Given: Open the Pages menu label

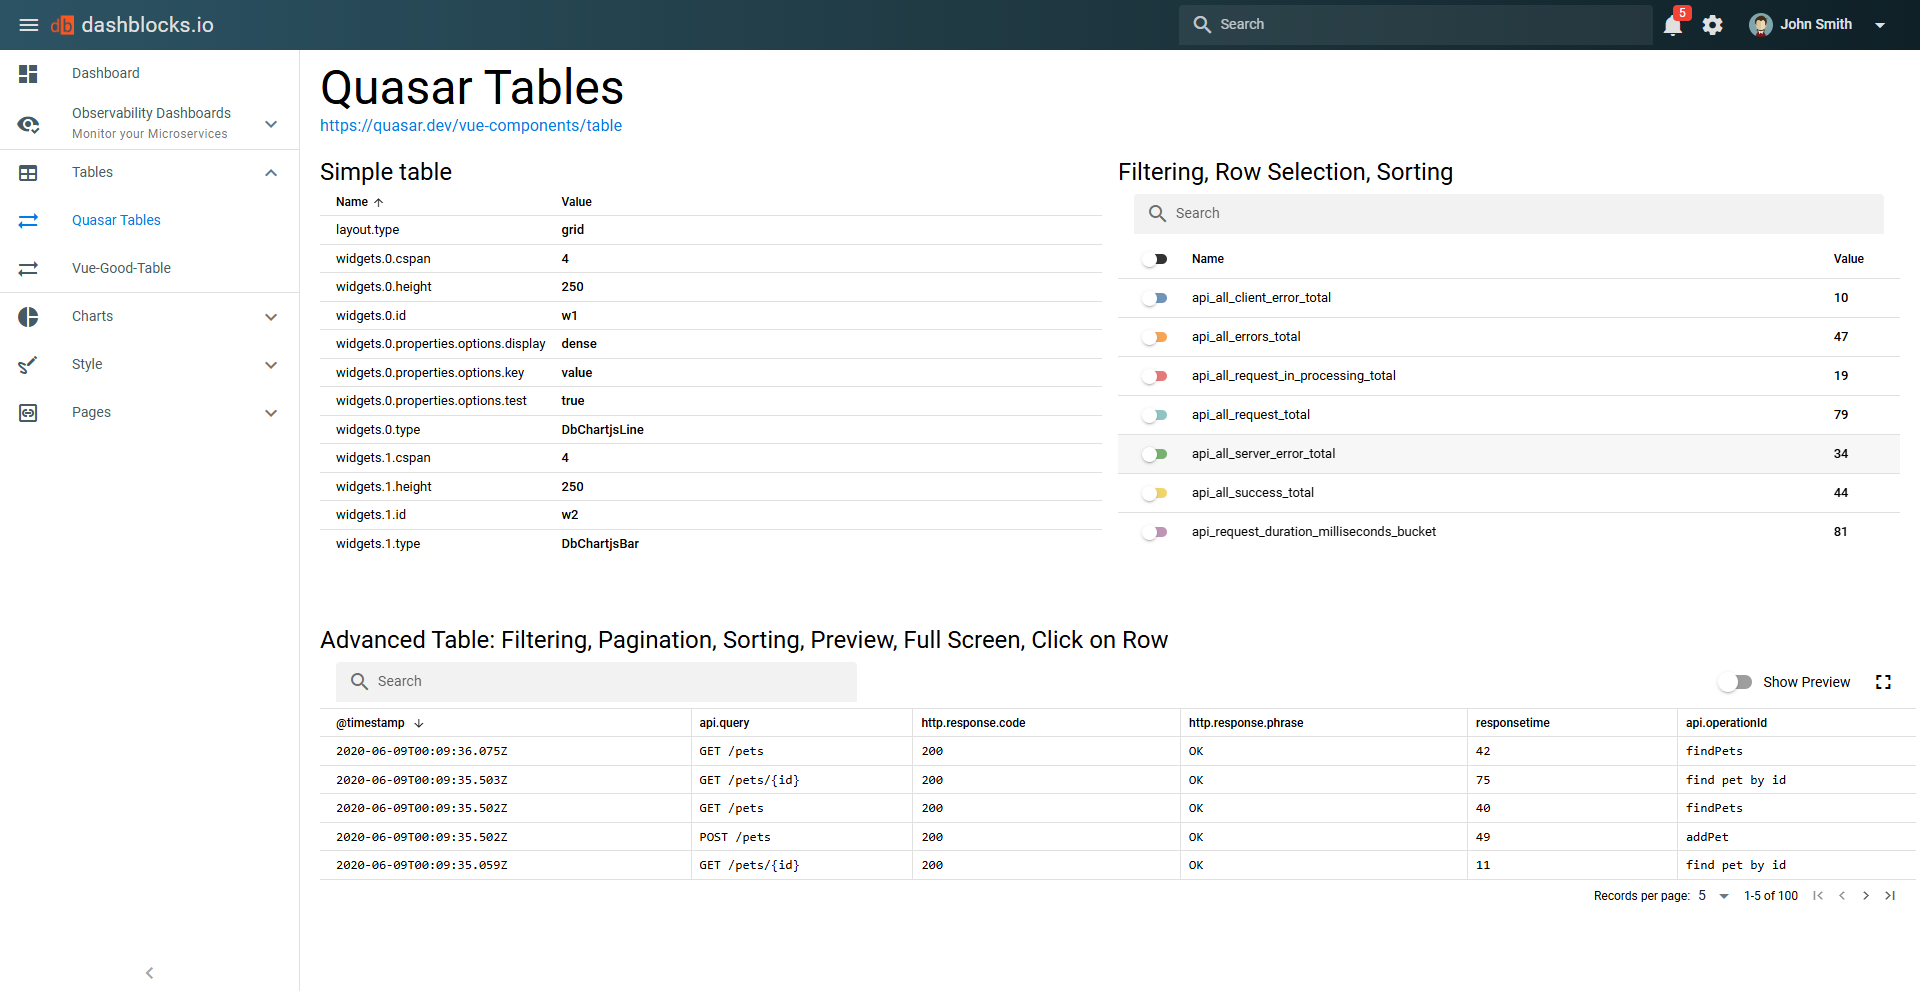Looking at the screenshot, I should pyautogui.click(x=91, y=412).
